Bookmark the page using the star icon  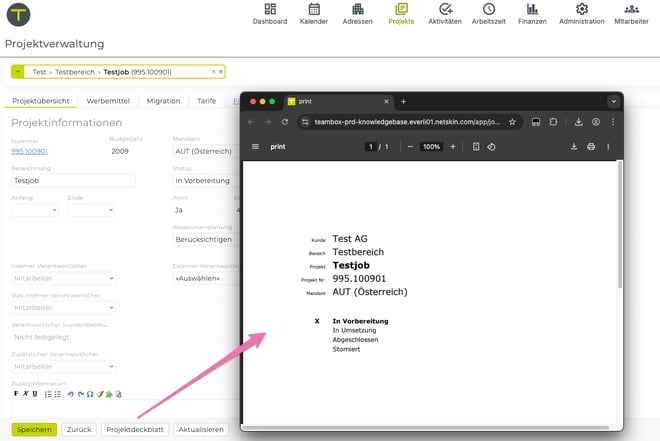pos(512,122)
